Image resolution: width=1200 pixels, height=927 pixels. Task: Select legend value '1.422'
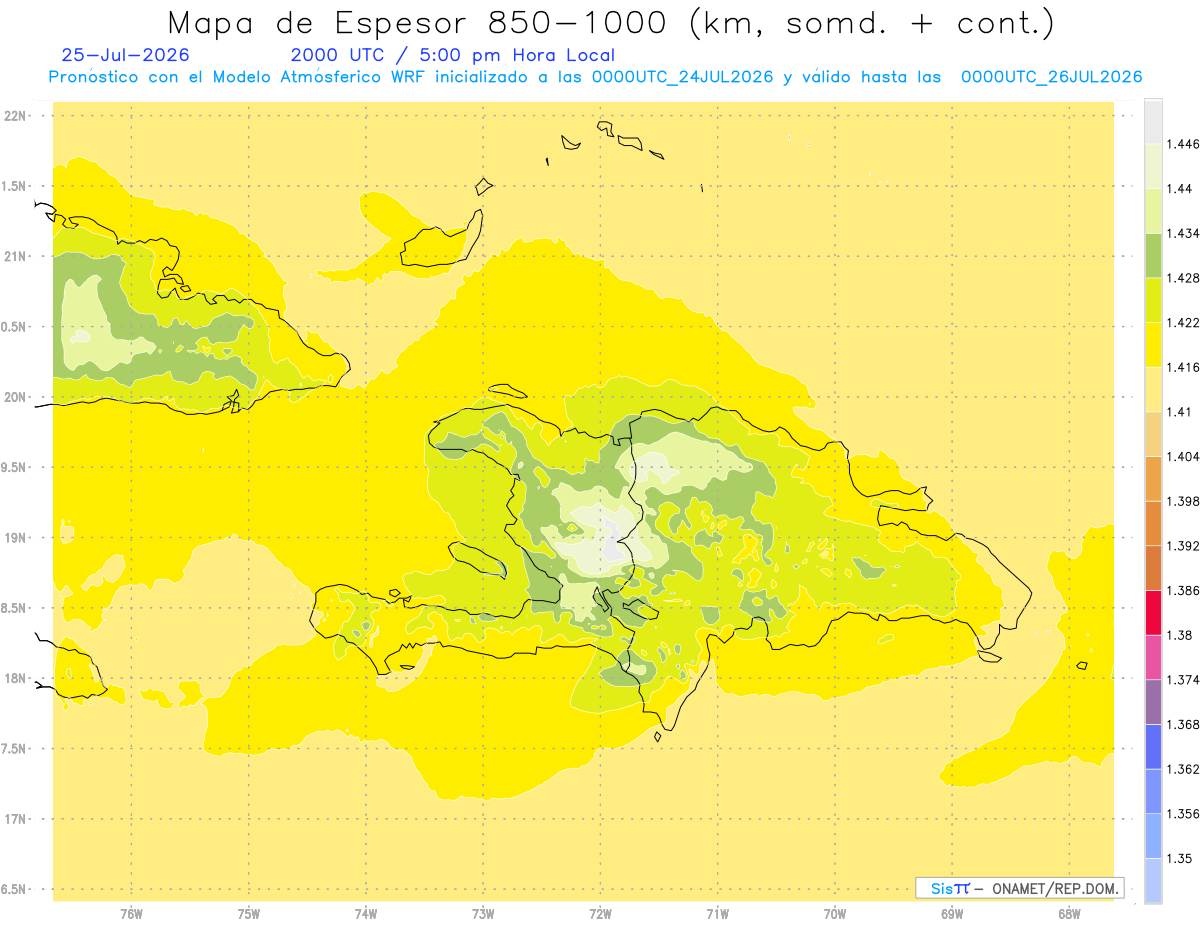tap(1185, 322)
